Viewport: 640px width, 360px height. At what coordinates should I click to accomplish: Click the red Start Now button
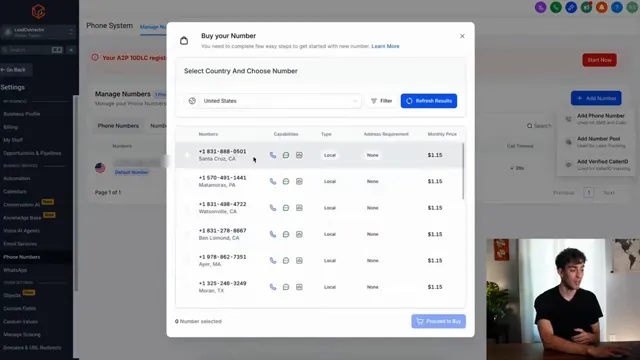599,60
